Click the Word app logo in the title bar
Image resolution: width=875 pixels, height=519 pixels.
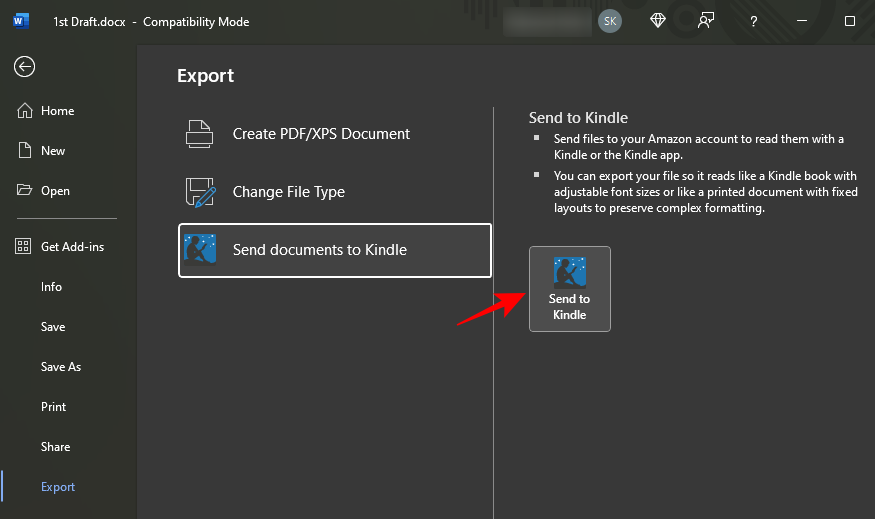pyautogui.click(x=21, y=21)
